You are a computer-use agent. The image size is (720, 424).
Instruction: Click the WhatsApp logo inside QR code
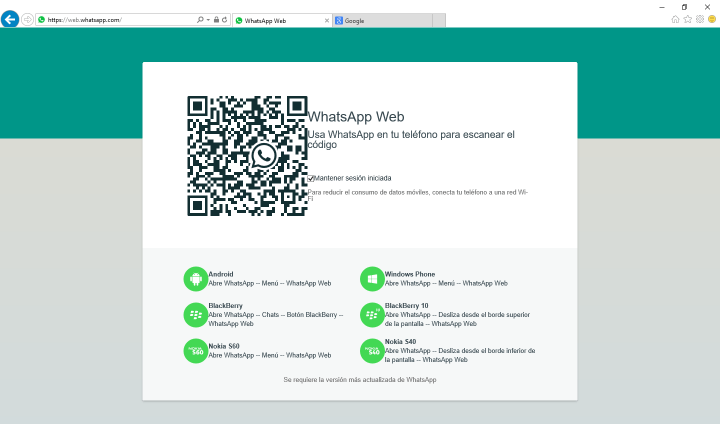(264, 156)
